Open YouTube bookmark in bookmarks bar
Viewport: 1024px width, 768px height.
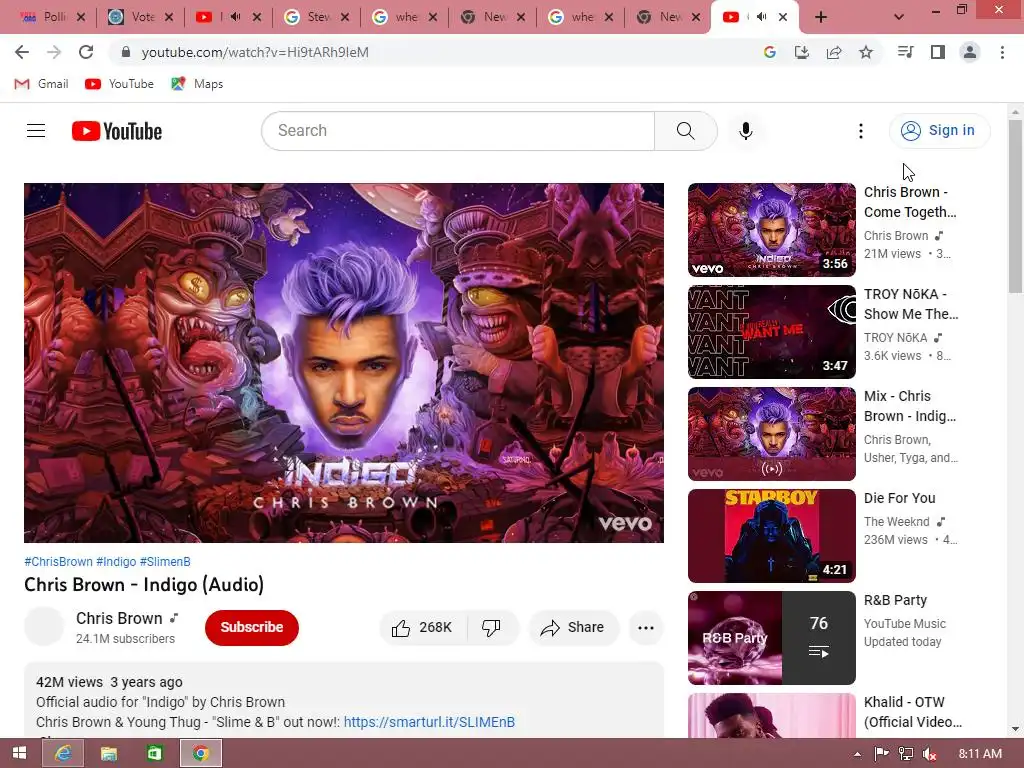click(x=120, y=84)
